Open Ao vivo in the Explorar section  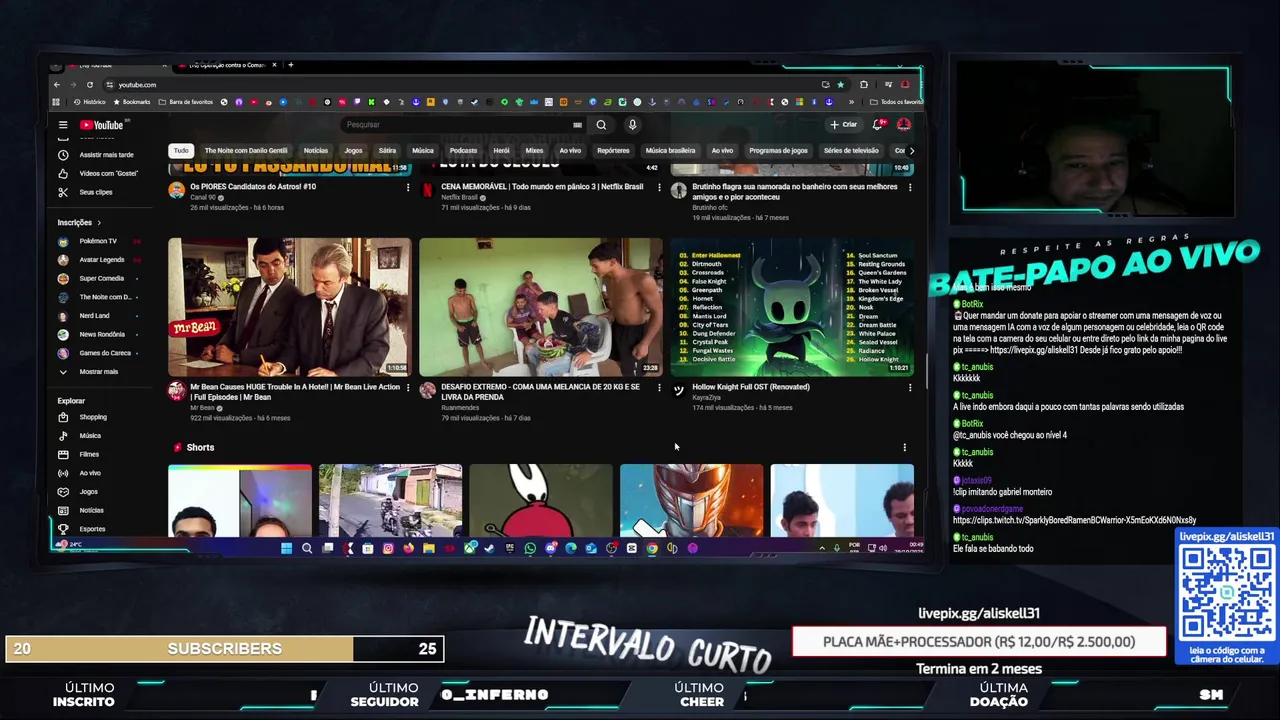tap(98, 473)
